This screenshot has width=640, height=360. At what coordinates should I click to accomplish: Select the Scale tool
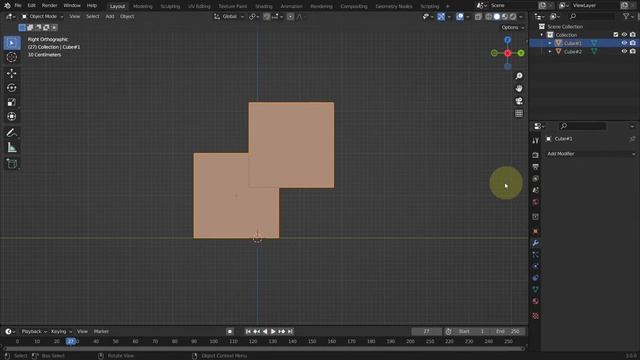pyautogui.click(x=12, y=102)
